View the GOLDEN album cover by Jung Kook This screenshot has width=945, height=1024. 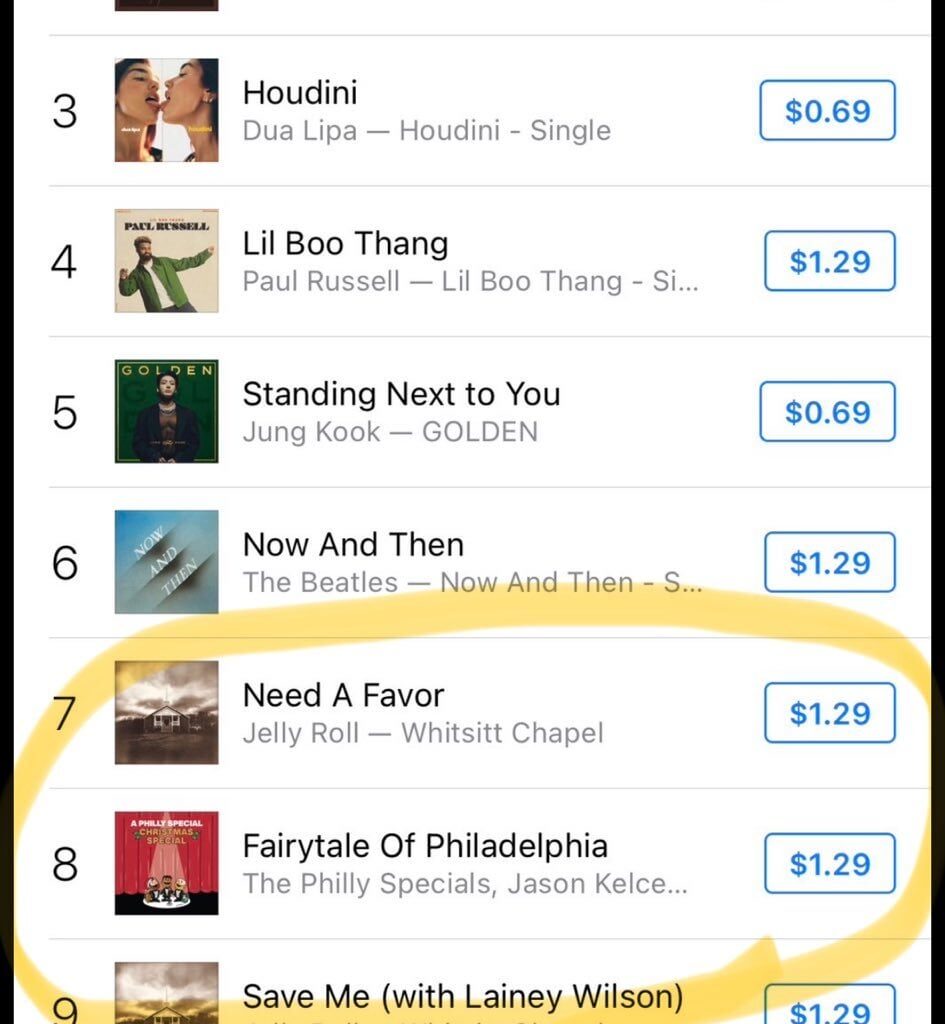[166, 413]
